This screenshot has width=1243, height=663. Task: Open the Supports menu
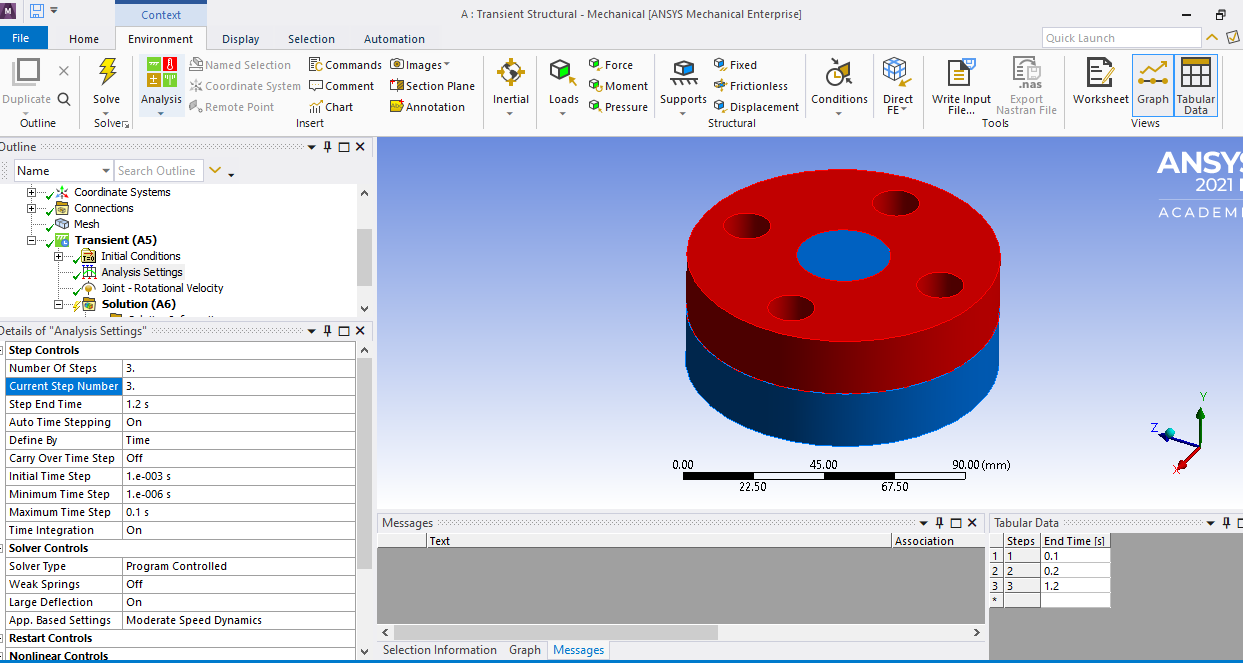click(683, 86)
